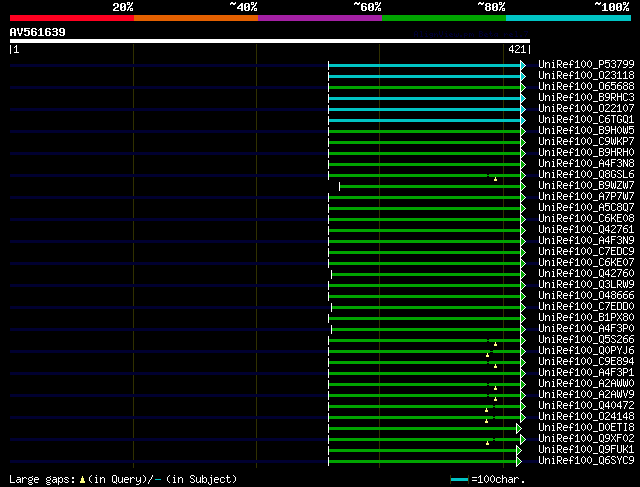640x487 pixels.
Task: Click the red 20% segment of the identity scale
Action: 72,18
